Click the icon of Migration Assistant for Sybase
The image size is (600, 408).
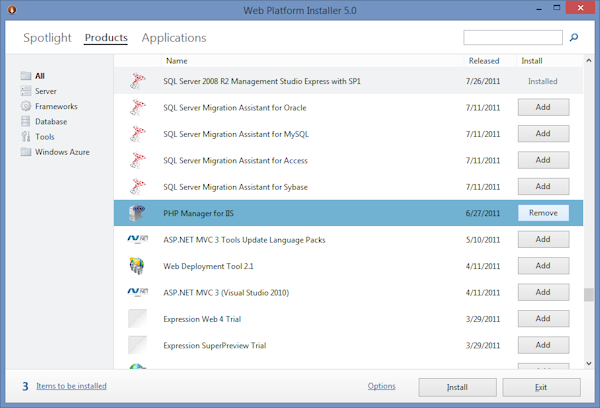point(138,186)
